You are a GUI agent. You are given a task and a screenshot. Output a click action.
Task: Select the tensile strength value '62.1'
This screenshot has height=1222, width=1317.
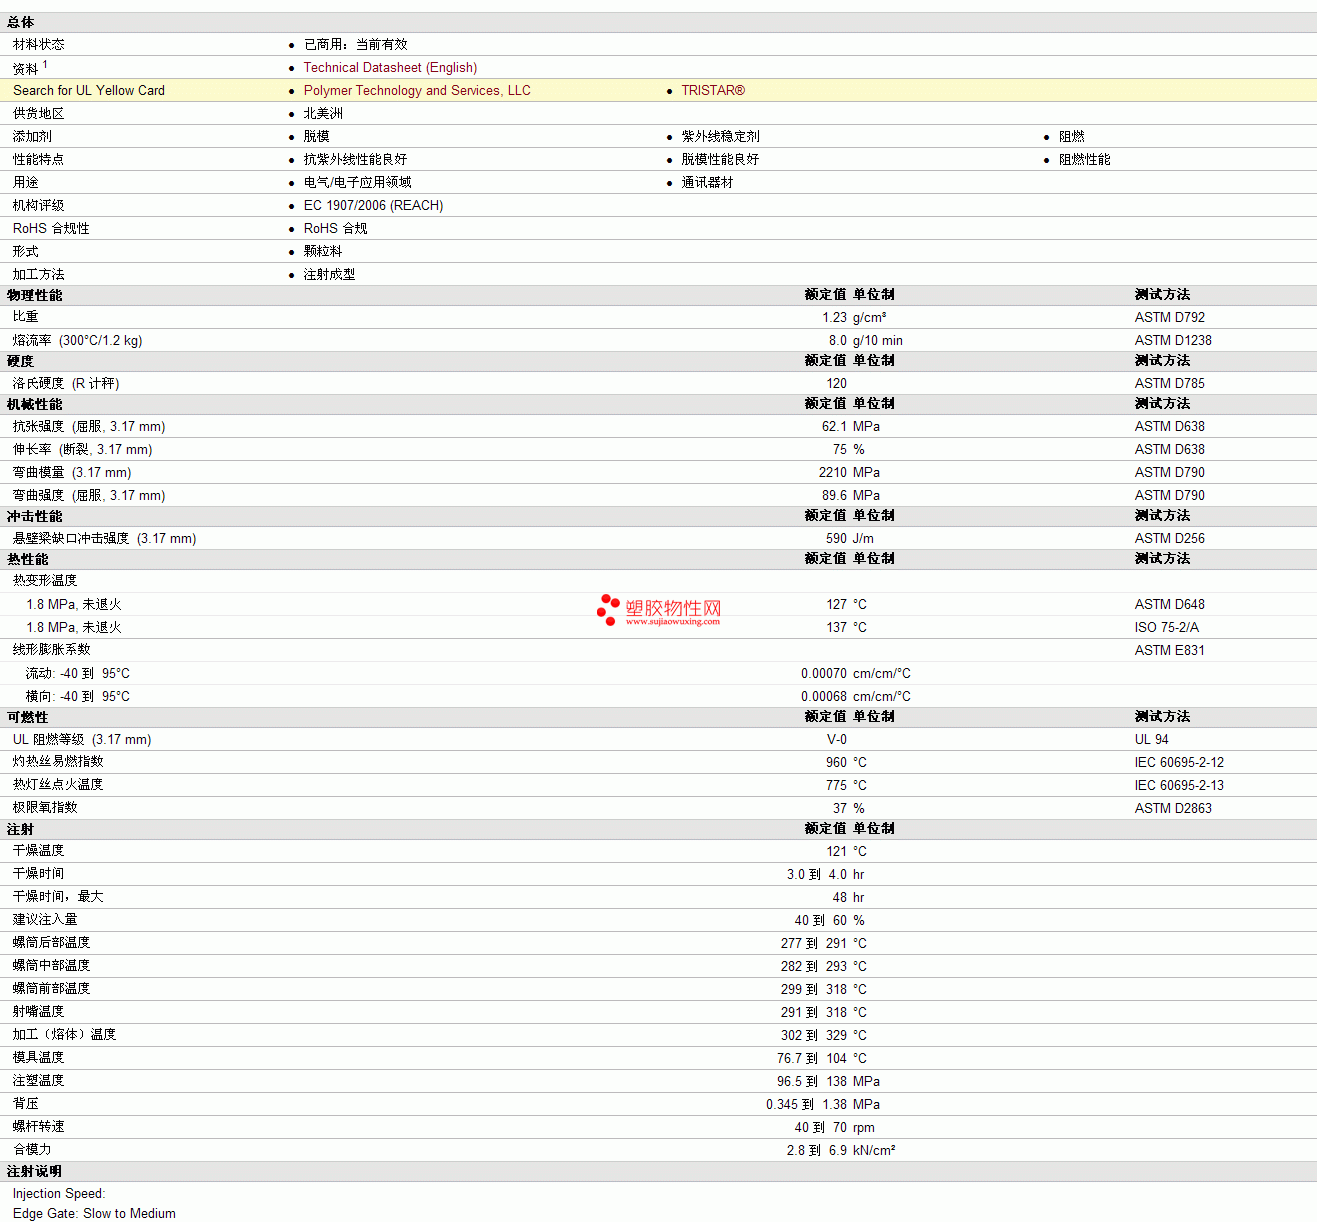834,426
